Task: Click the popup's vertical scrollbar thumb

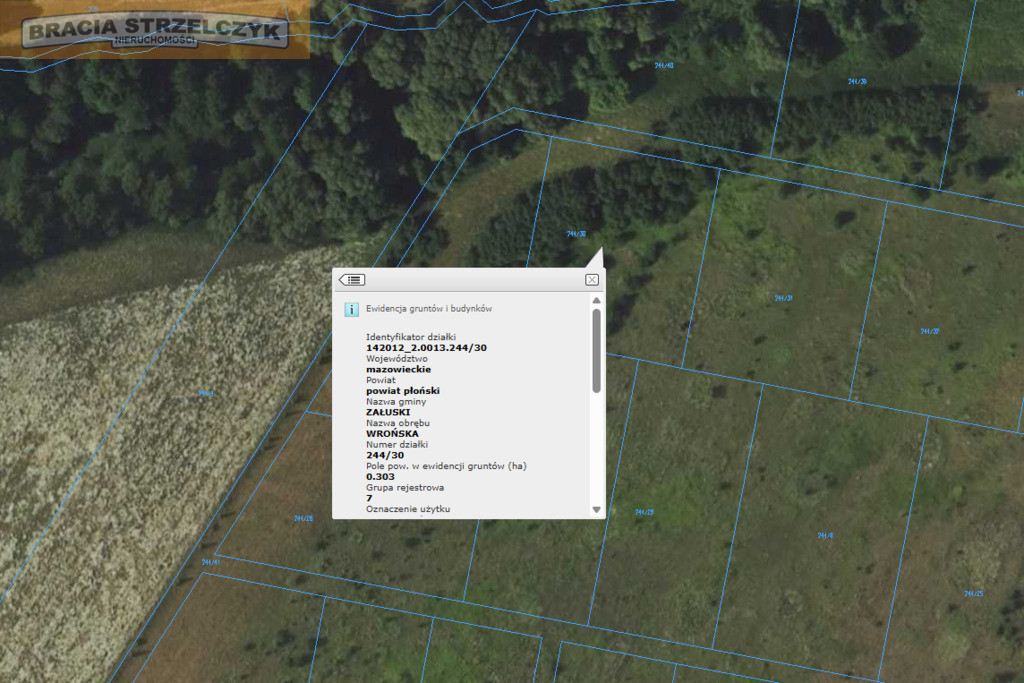Action: pyautogui.click(x=596, y=351)
